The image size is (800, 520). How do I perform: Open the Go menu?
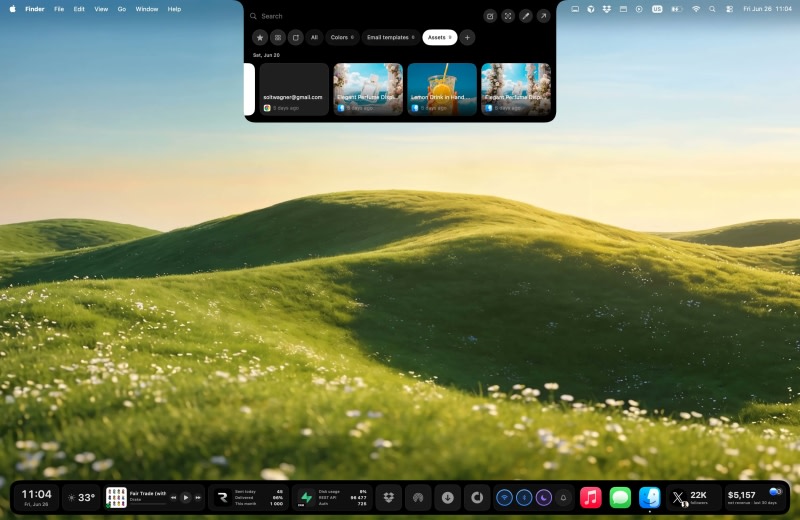tap(122, 9)
